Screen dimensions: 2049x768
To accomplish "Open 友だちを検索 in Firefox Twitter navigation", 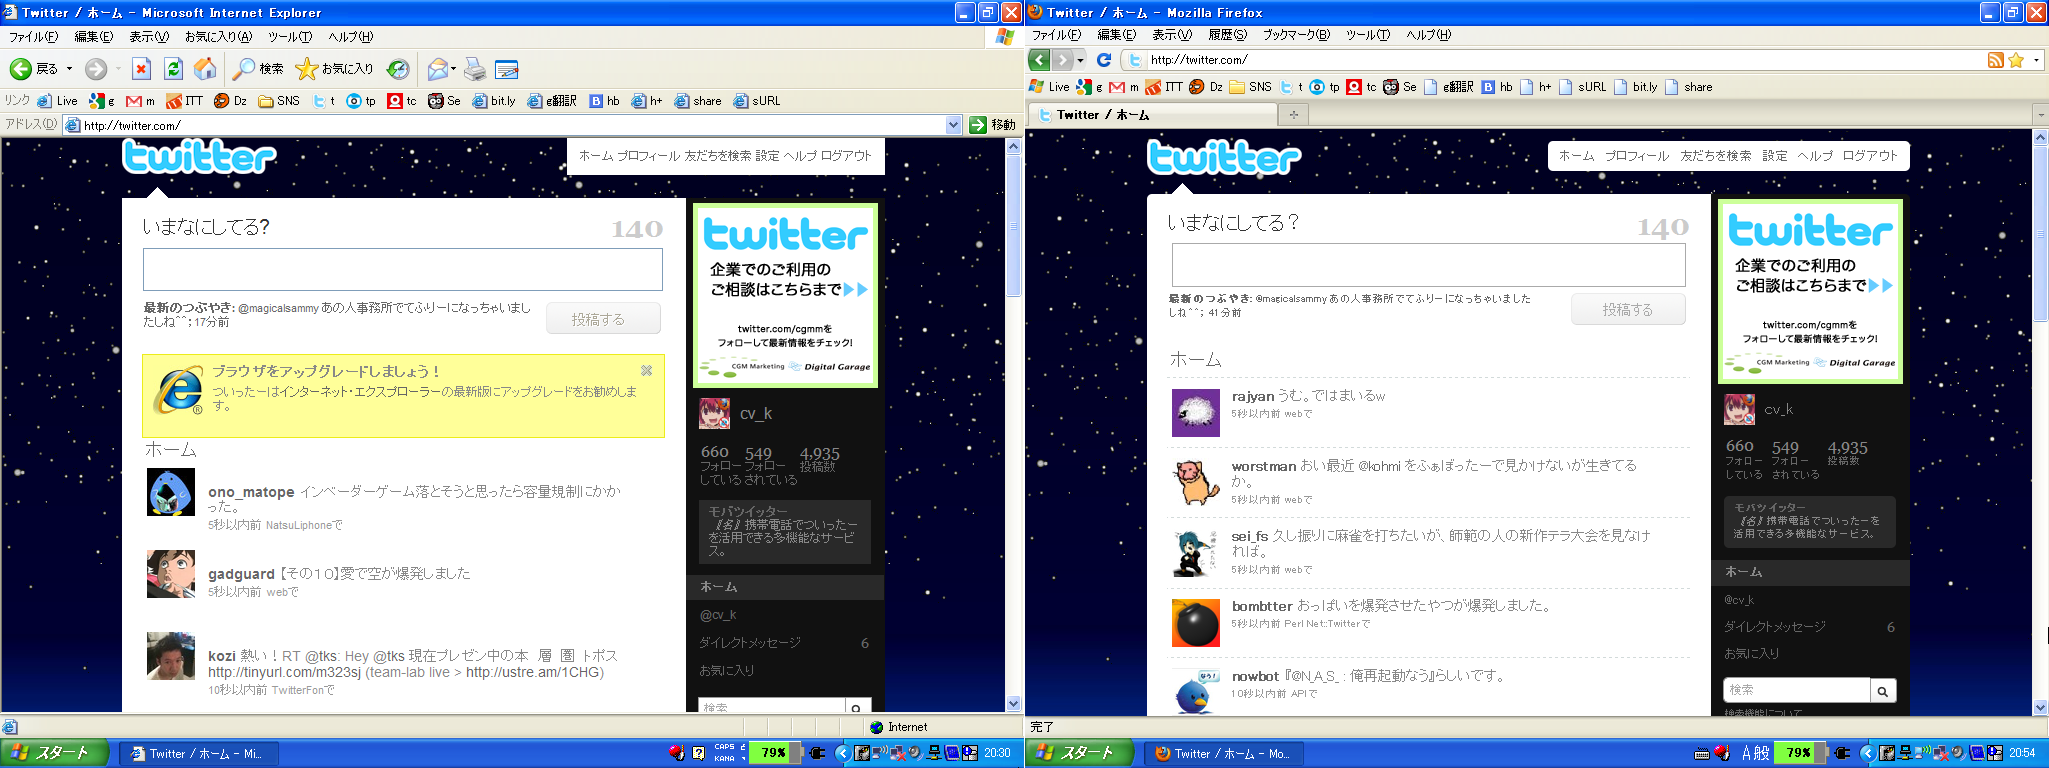I will tap(1716, 156).
